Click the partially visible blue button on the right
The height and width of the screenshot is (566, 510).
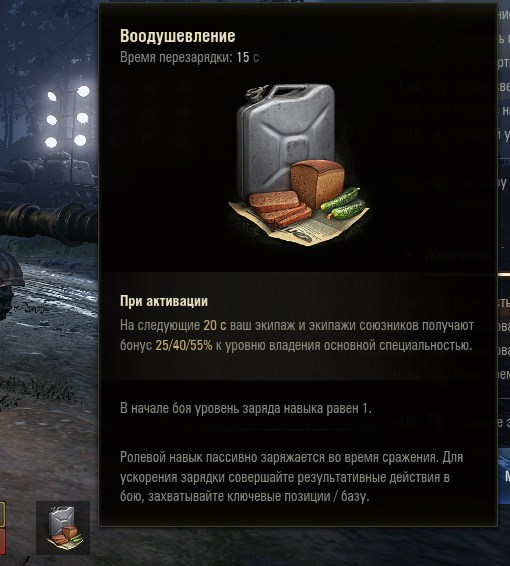(504, 476)
